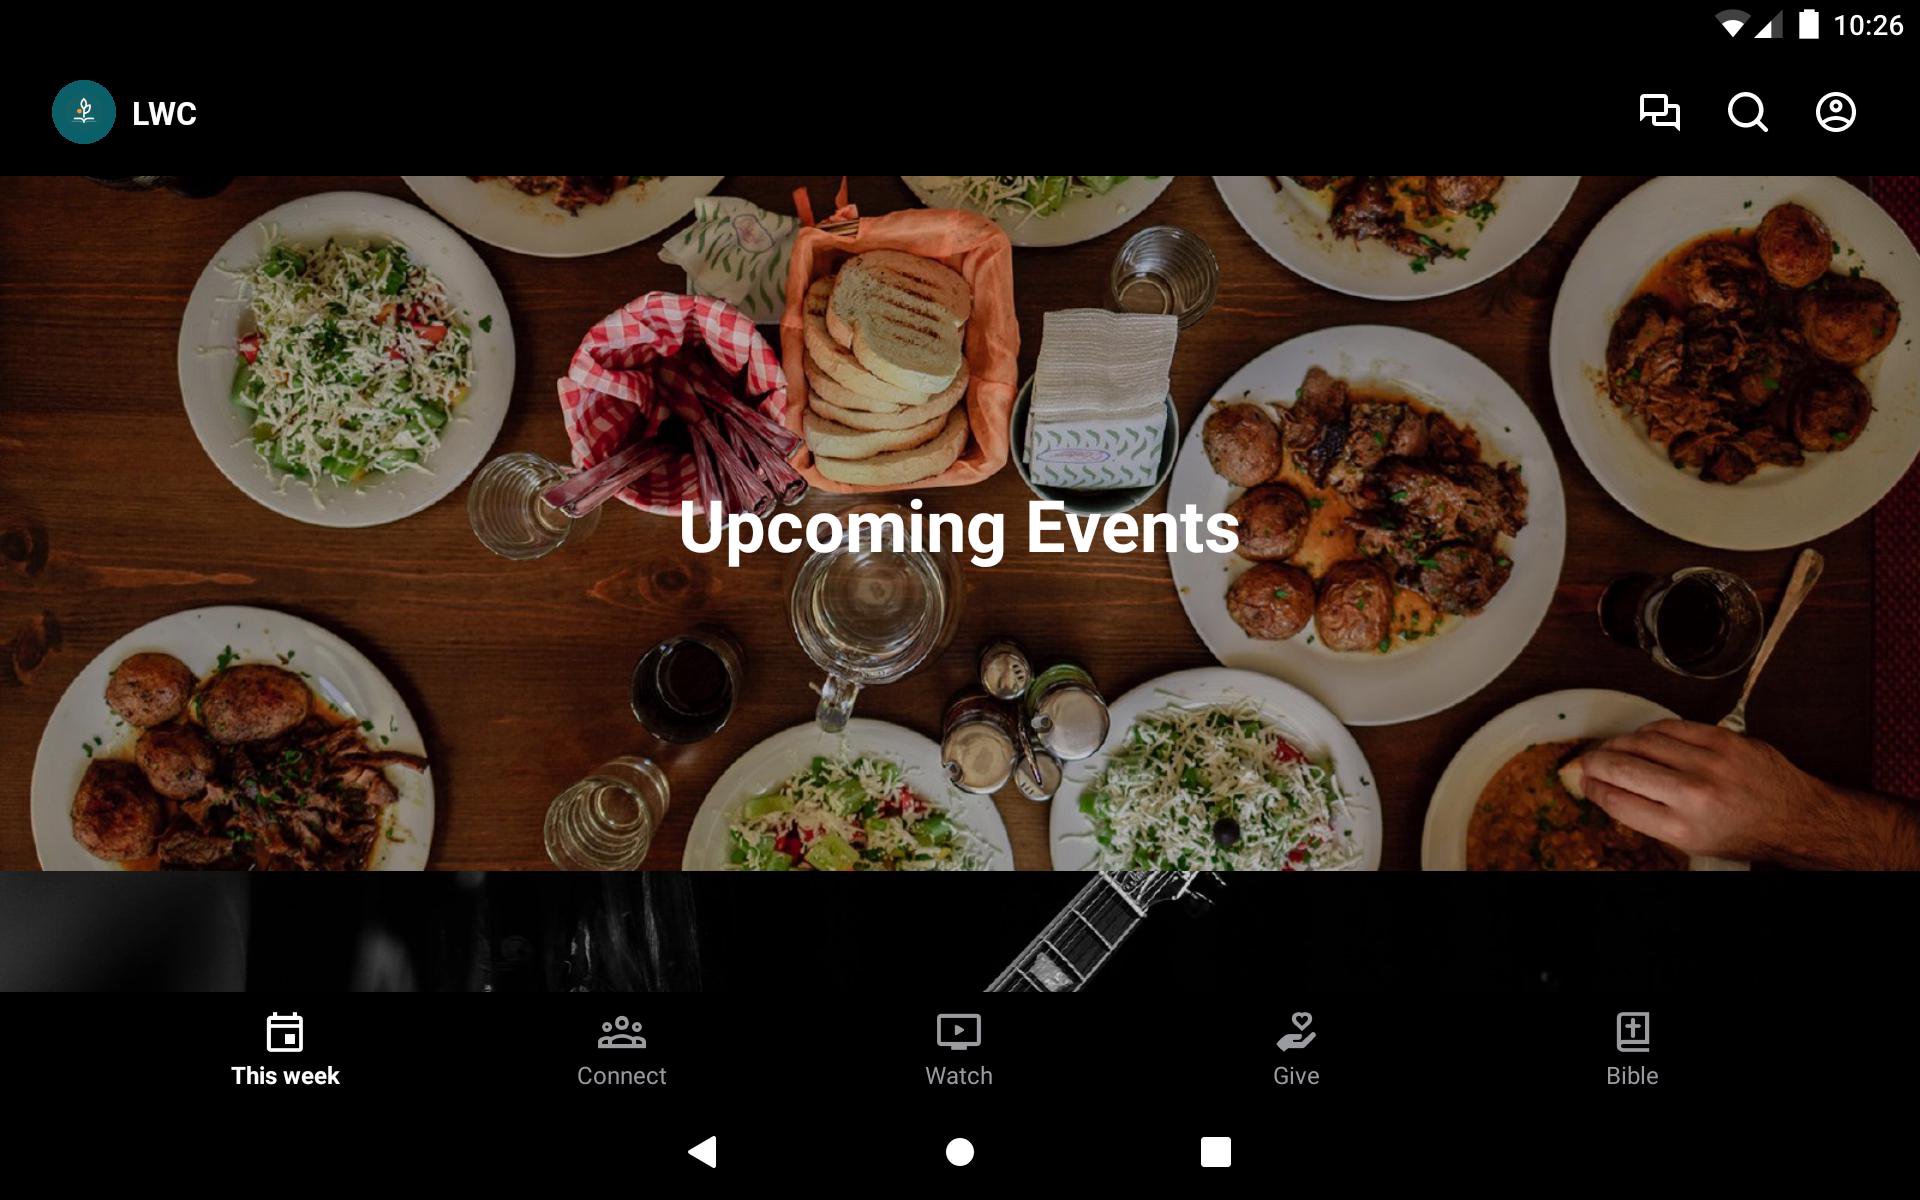The height and width of the screenshot is (1200, 1920).
Task: Tap the Connect people group icon
Action: click(621, 1032)
